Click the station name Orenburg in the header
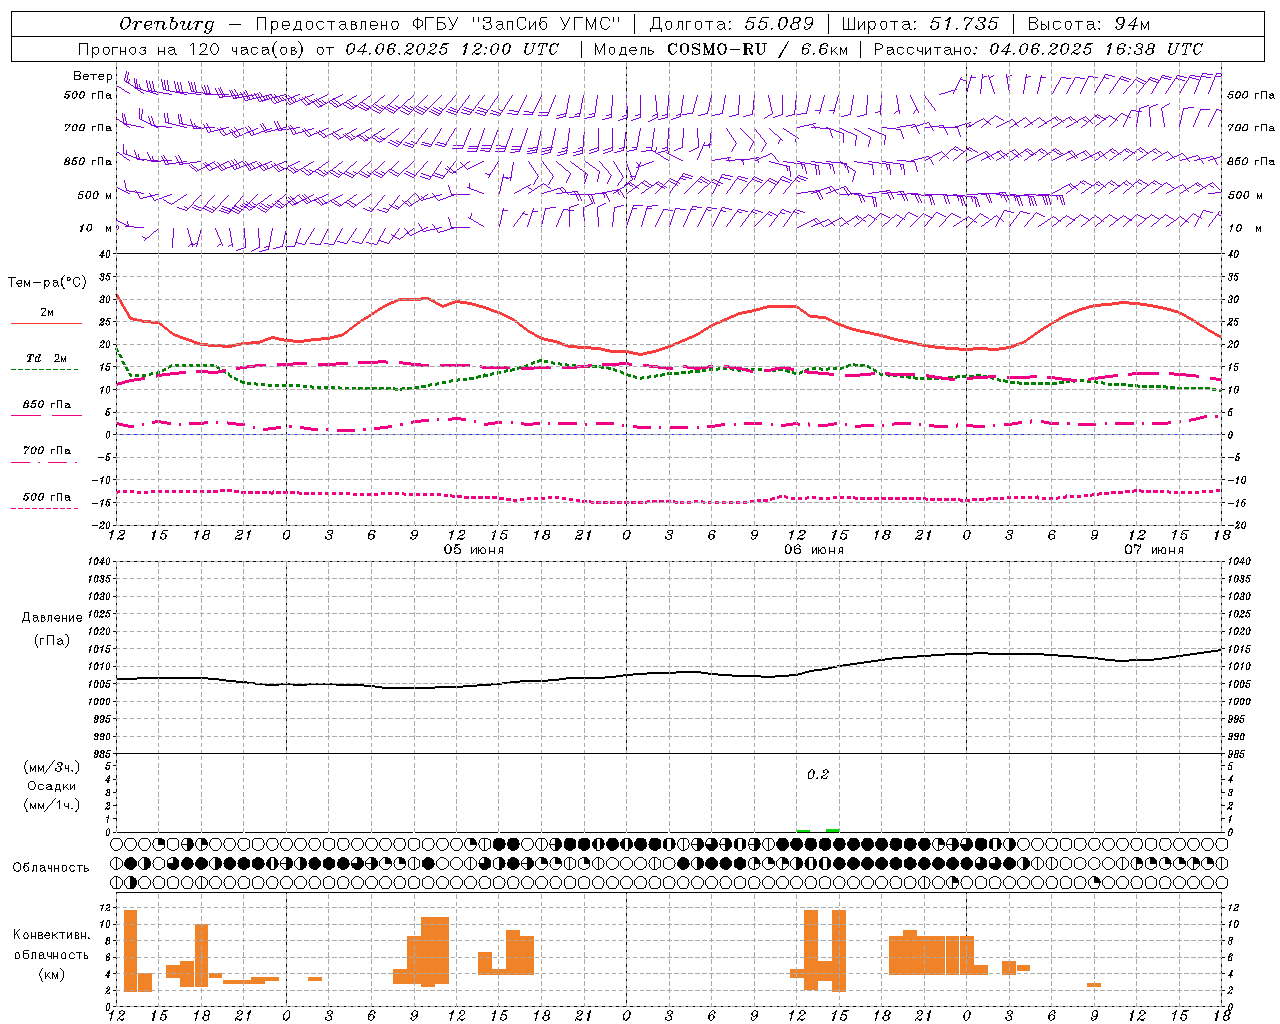This screenshot has width=1280, height=1024. 166,24
